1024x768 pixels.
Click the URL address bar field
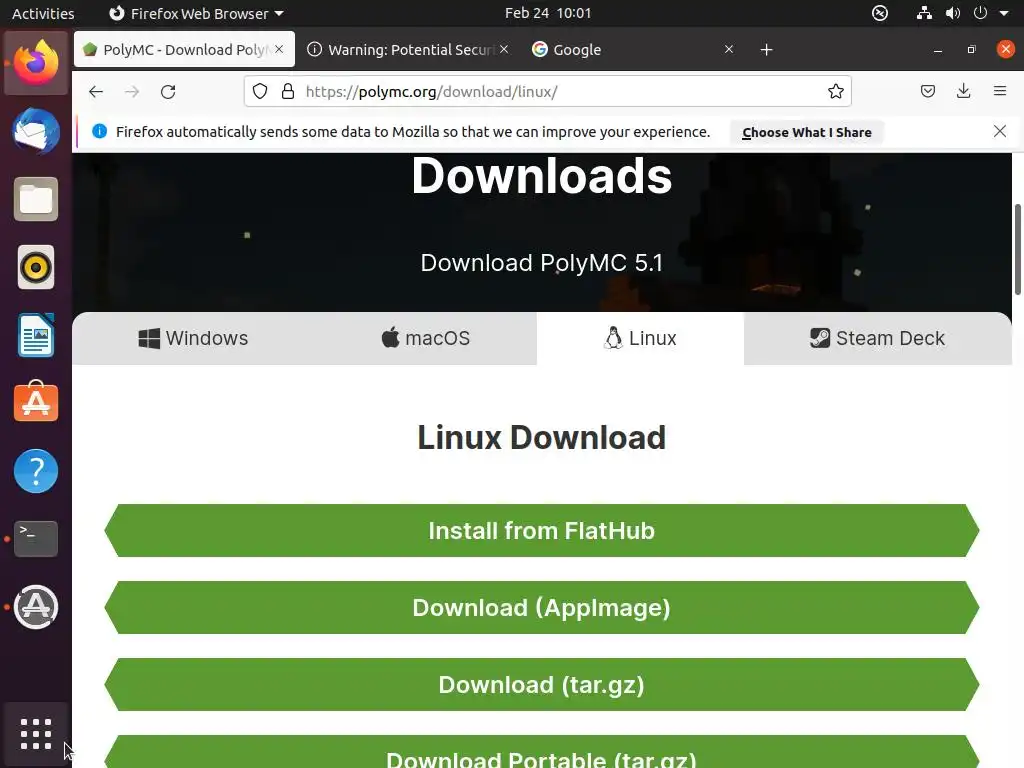(x=547, y=91)
